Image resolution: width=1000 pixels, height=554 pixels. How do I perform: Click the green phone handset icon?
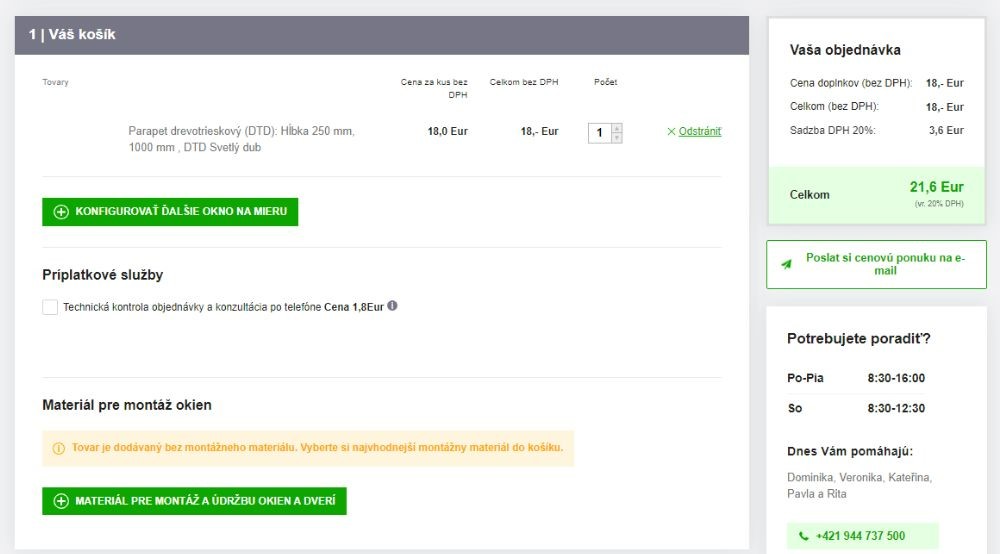click(803, 536)
